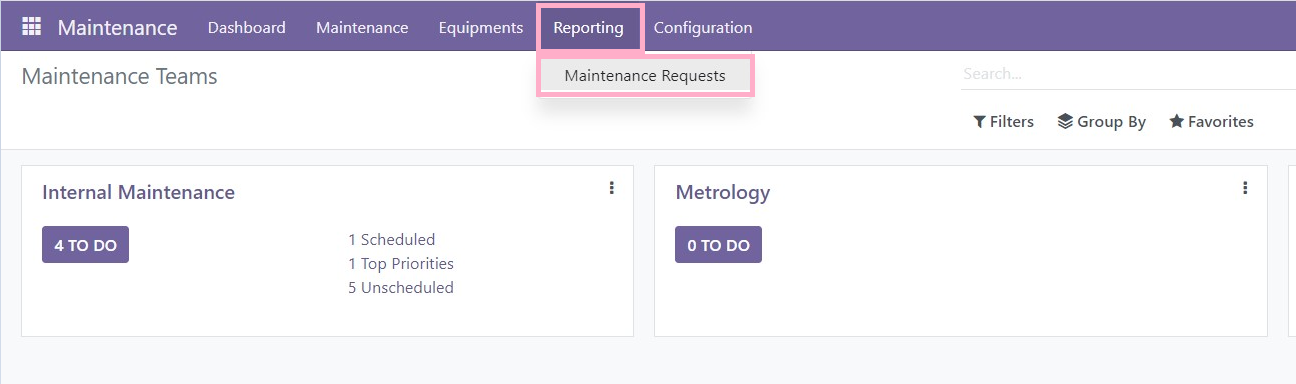
Task: Select Maintenance Requests from Reporting menu
Action: pos(645,76)
